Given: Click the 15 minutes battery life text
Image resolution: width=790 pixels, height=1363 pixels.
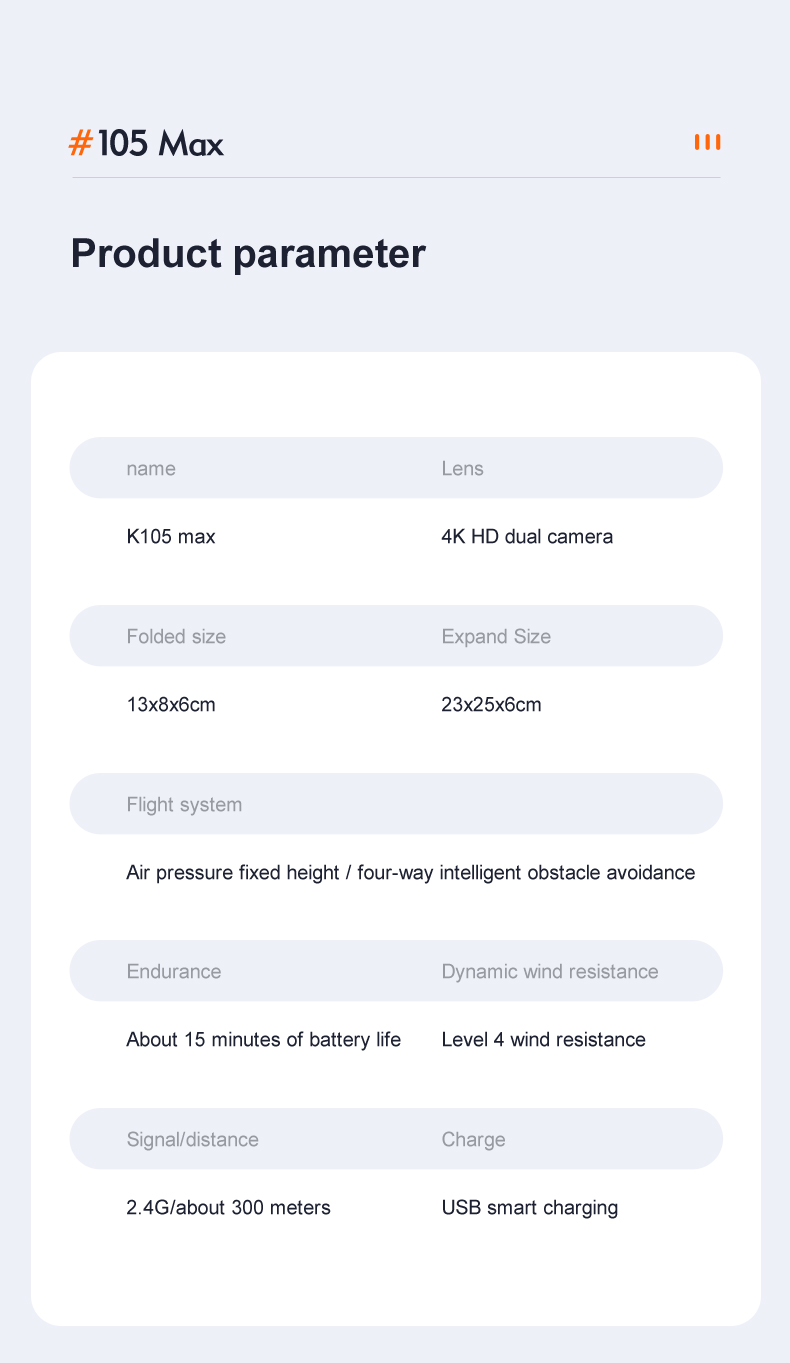Looking at the screenshot, I should coord(263,1040).
